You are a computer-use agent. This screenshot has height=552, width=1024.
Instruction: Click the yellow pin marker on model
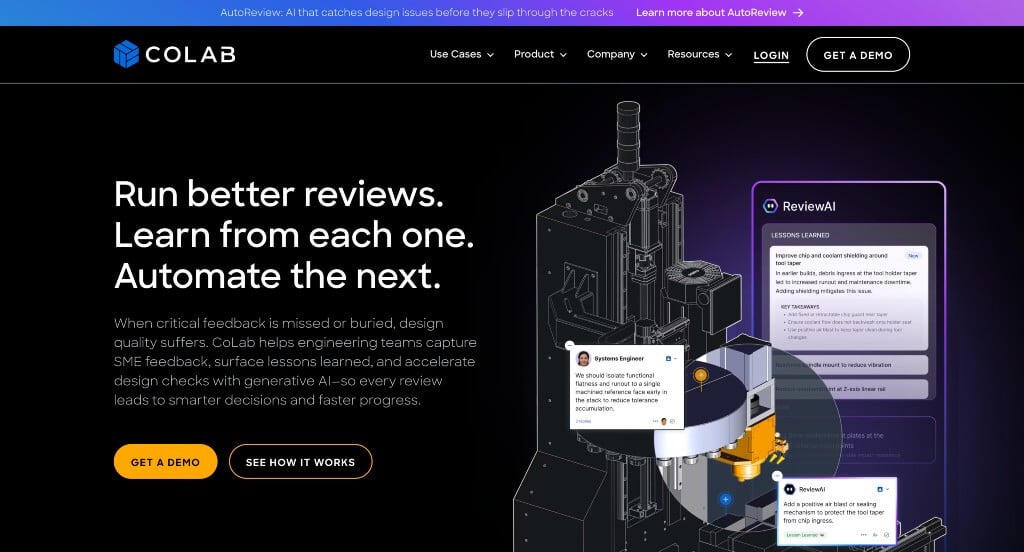tap(701, 376)
